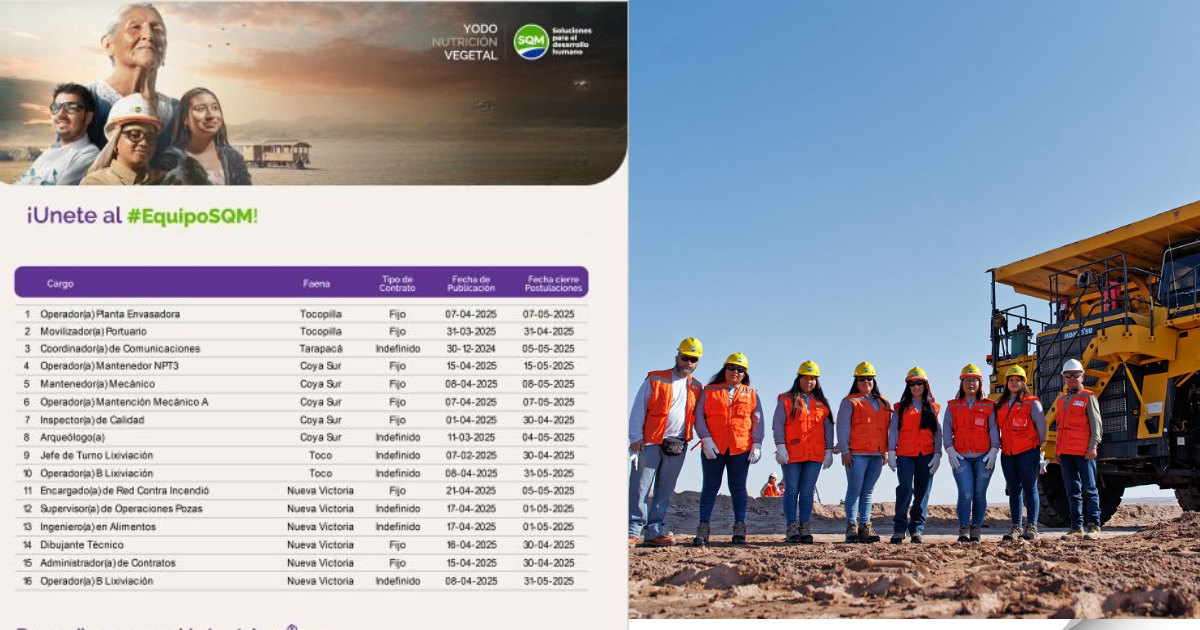Select 'Encargado(a) de Red Contra Incendió' title

click(124, 491)
